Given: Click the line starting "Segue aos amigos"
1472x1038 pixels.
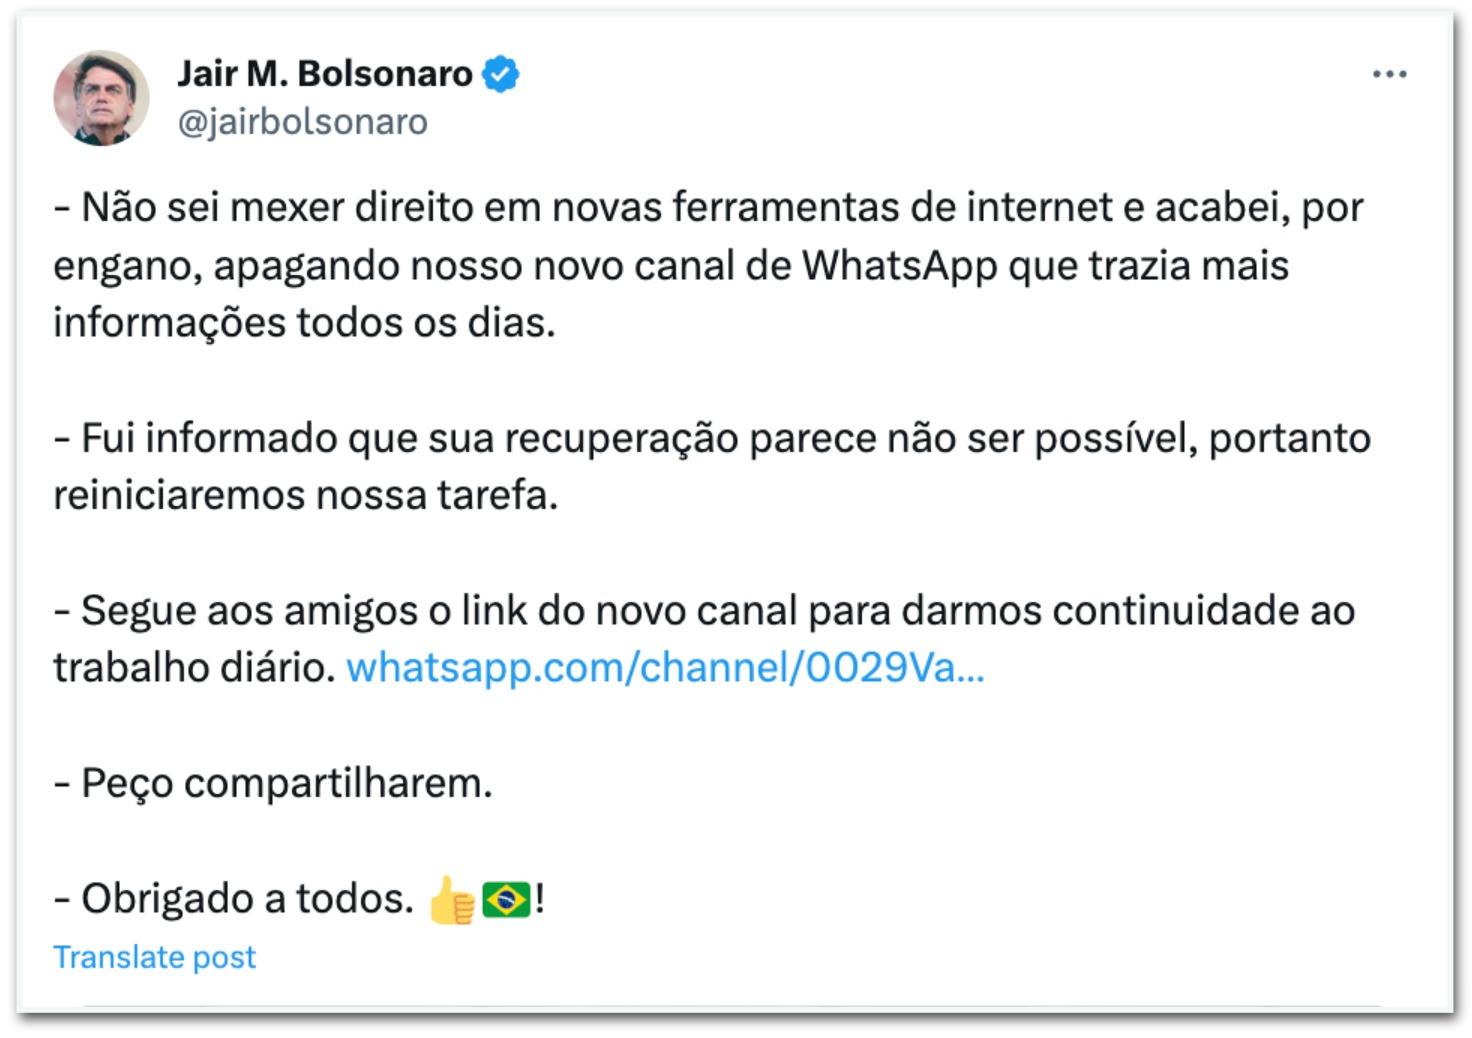Looking at the screenshot, I should 704,610.
